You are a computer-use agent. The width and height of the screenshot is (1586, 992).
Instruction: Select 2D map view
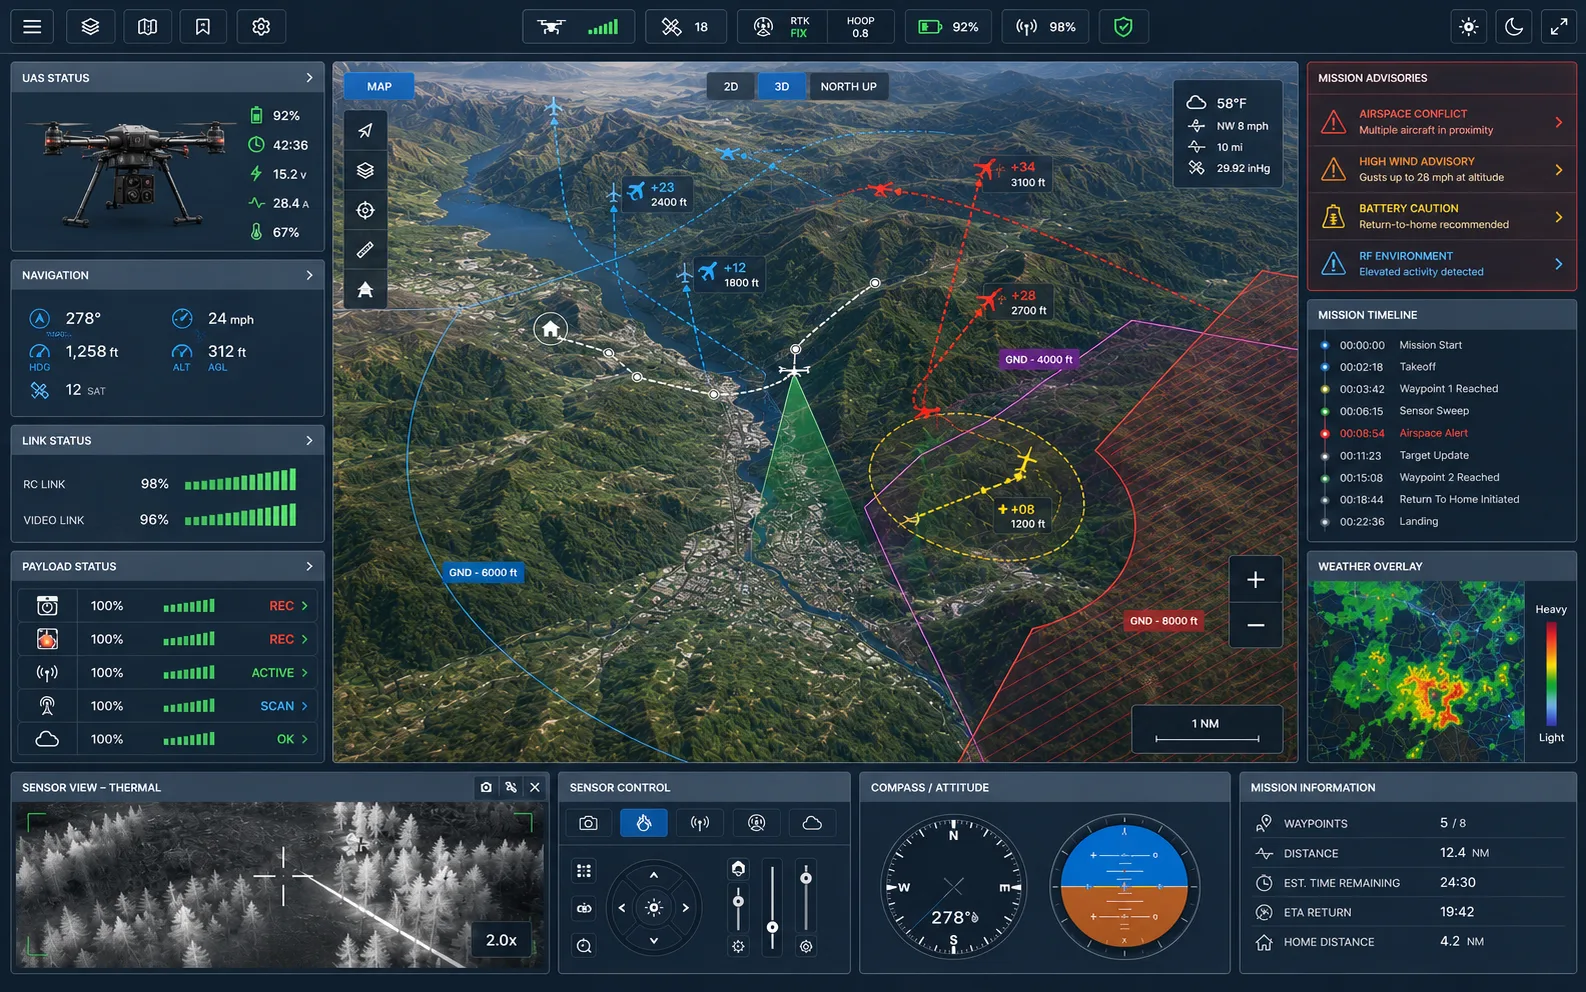click(731, 86)
